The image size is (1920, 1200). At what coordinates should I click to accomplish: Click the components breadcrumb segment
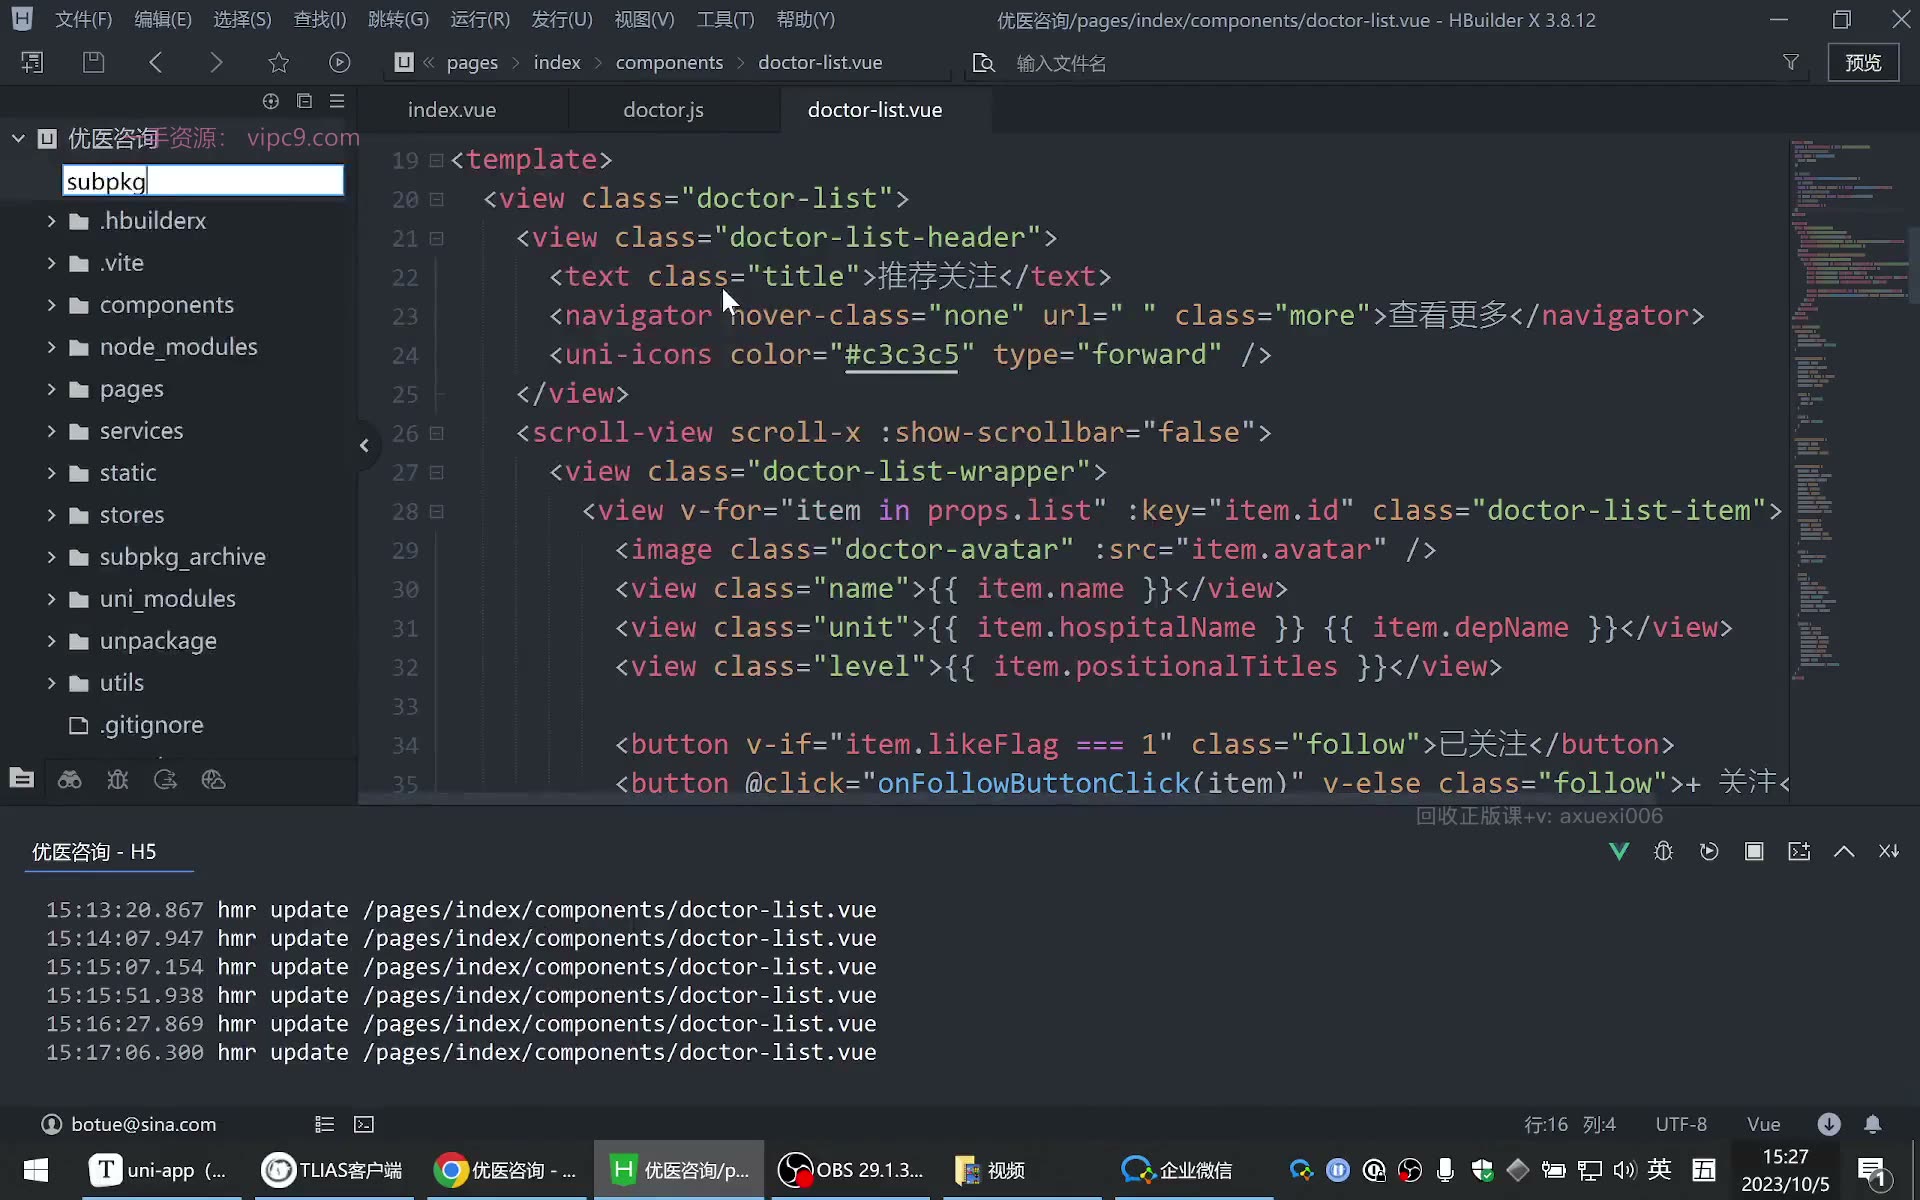coord(669,62)
